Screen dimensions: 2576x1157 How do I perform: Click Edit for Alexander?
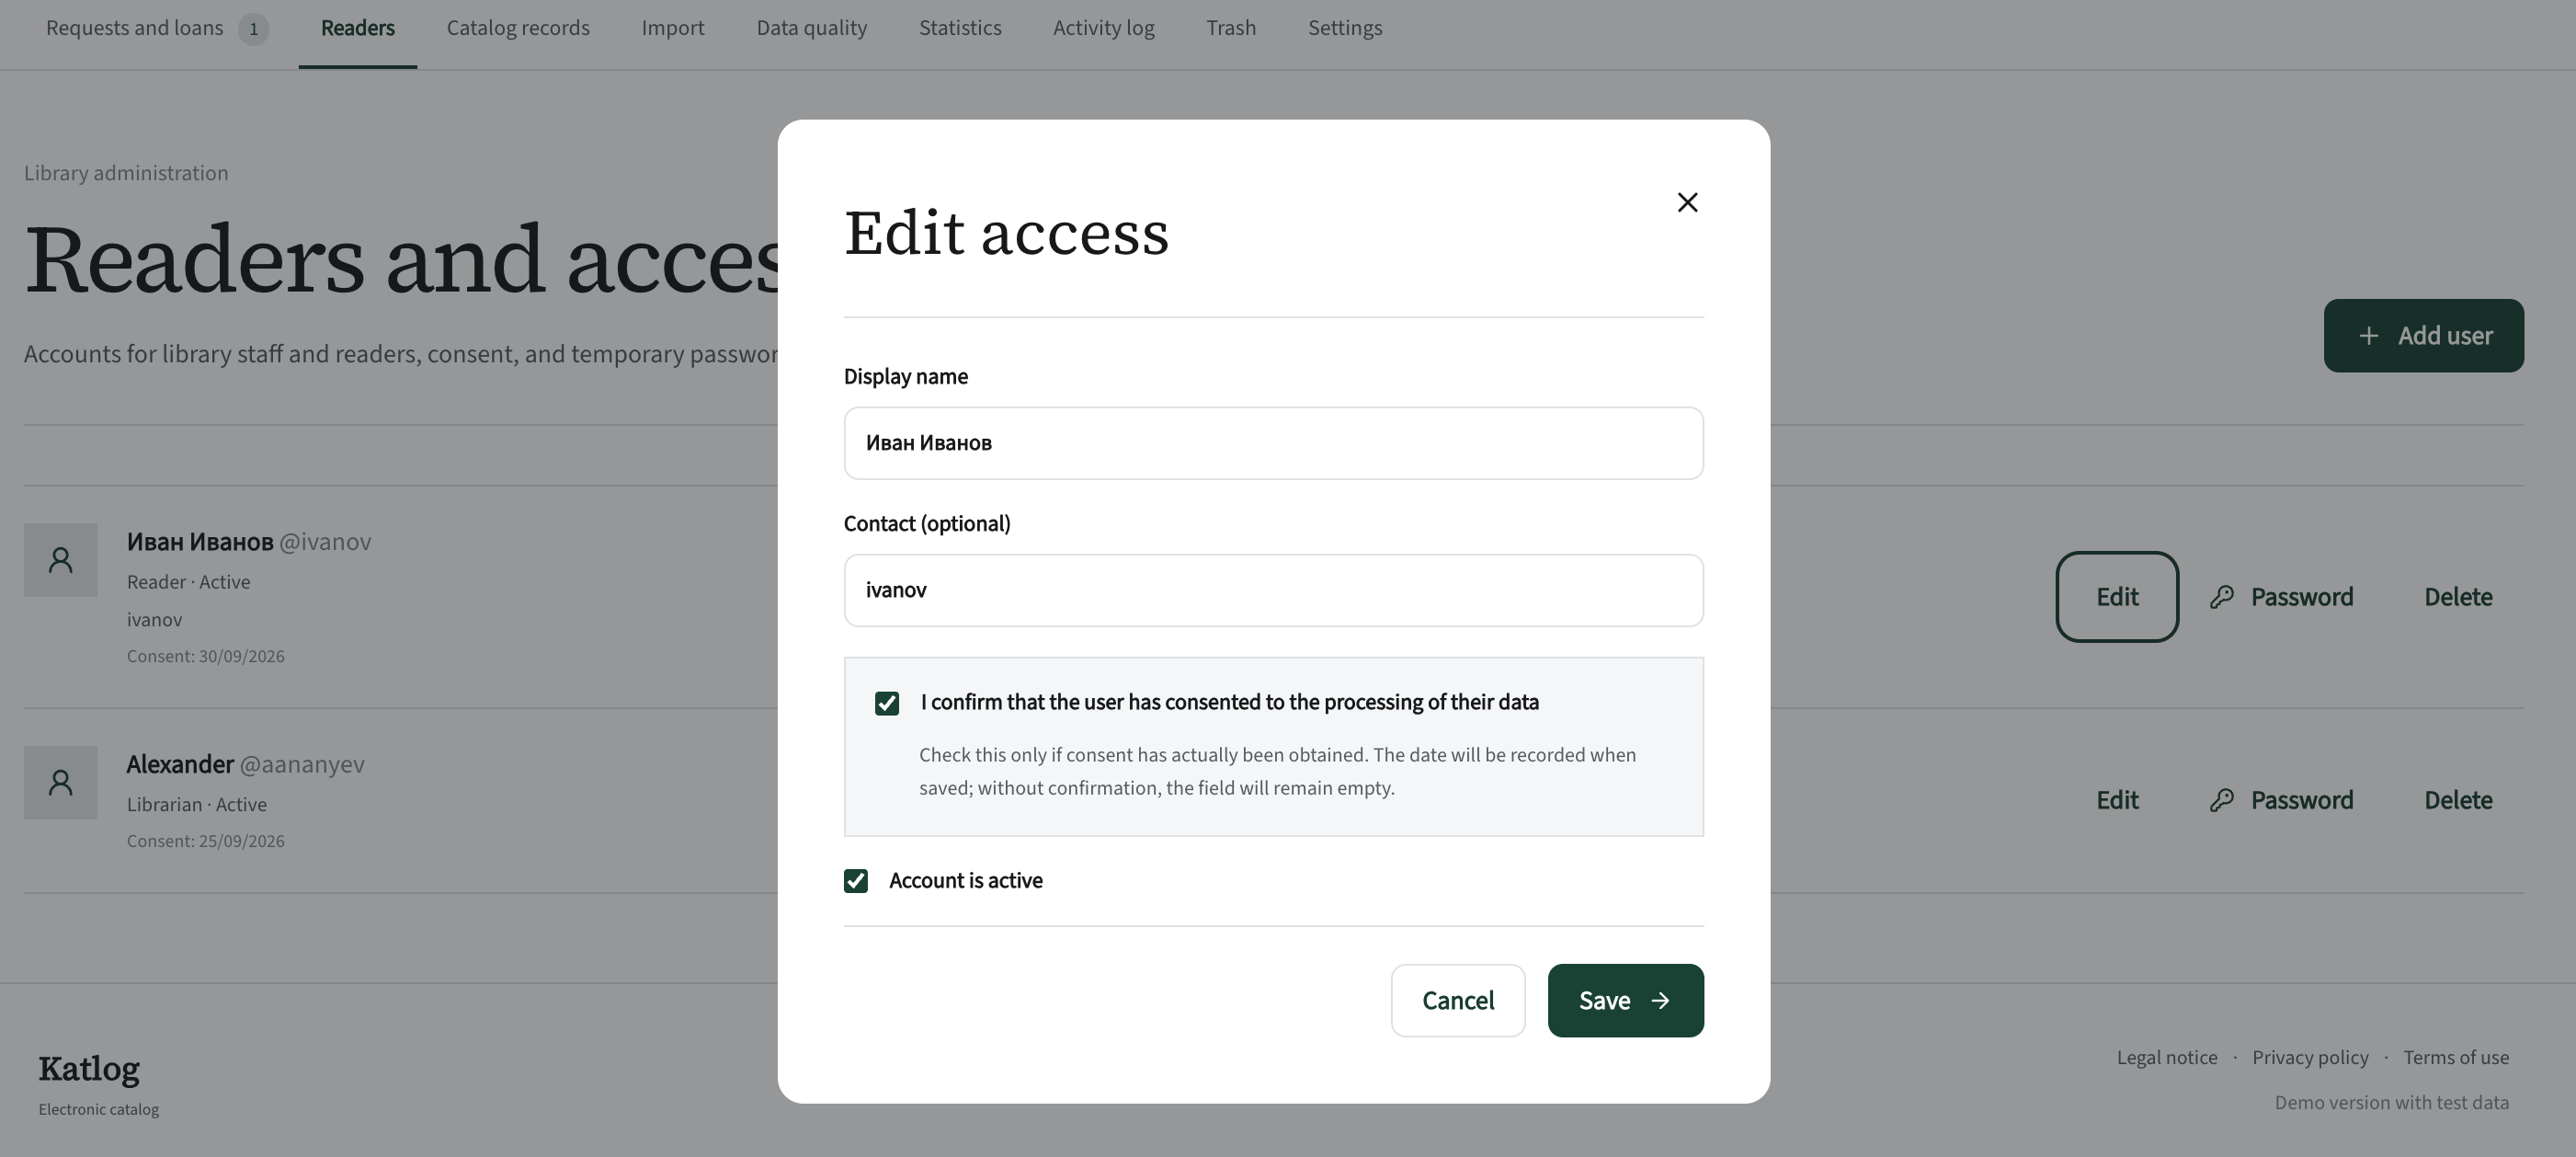(2117, 800)
